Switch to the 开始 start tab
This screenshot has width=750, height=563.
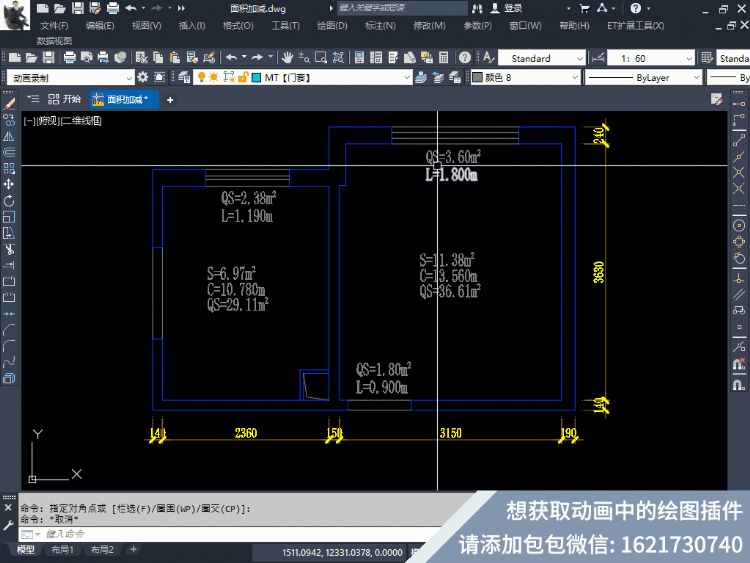click(x=65, y=99)
